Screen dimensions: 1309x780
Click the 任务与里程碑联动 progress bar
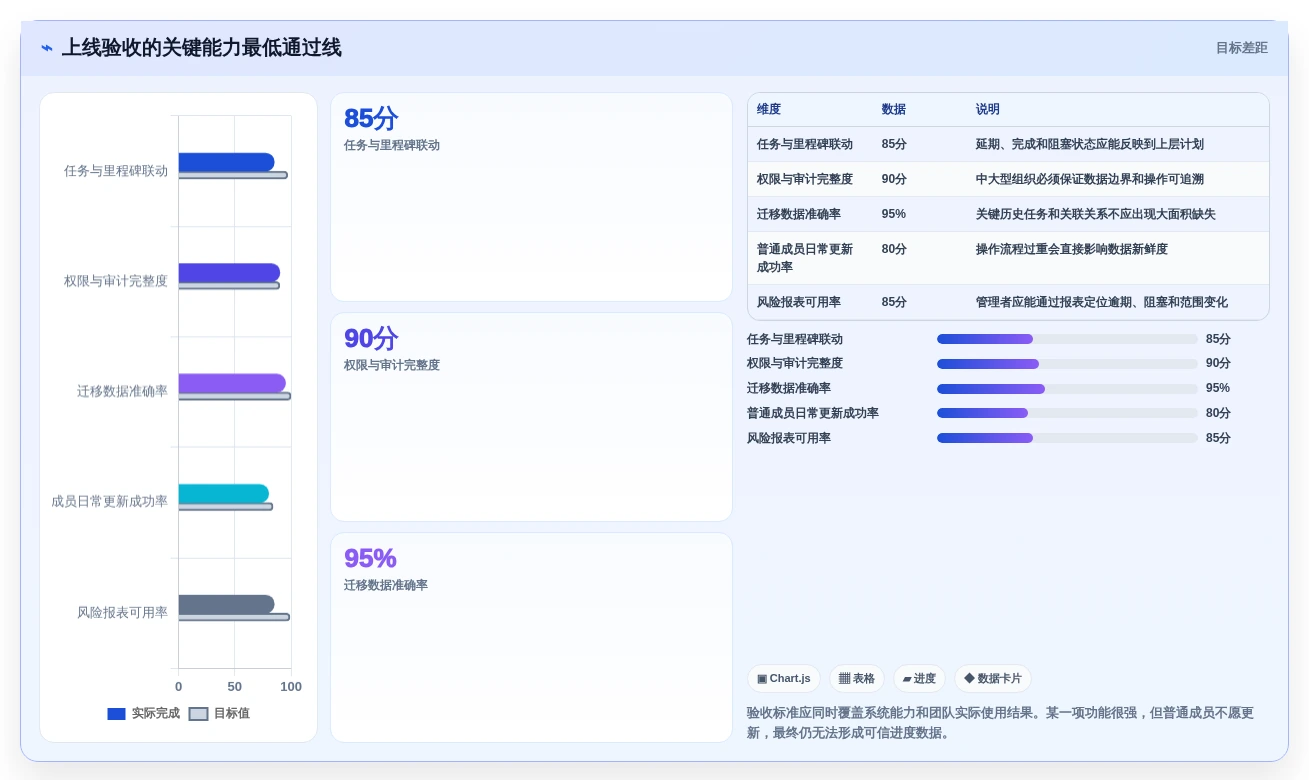point(1067,339)
